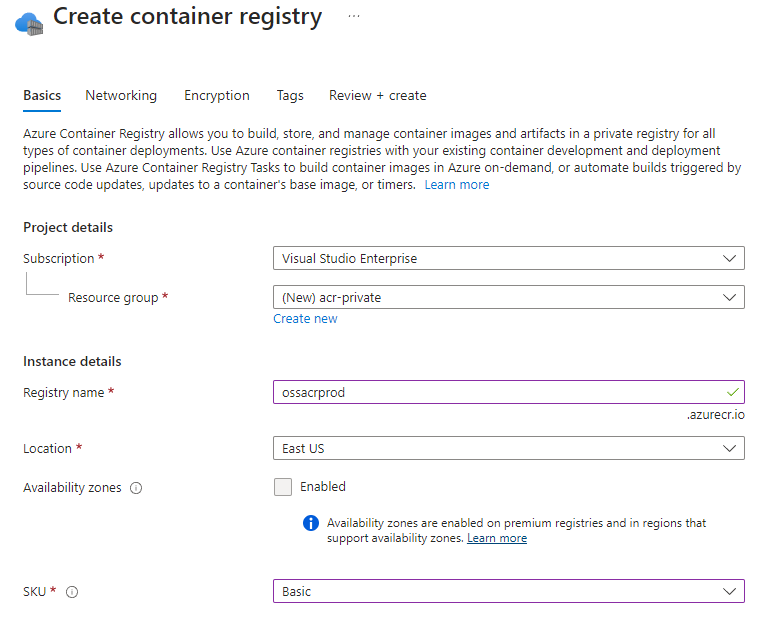Switch to the Networking tab
Screen dimensions: 760x617
point(121,96)
